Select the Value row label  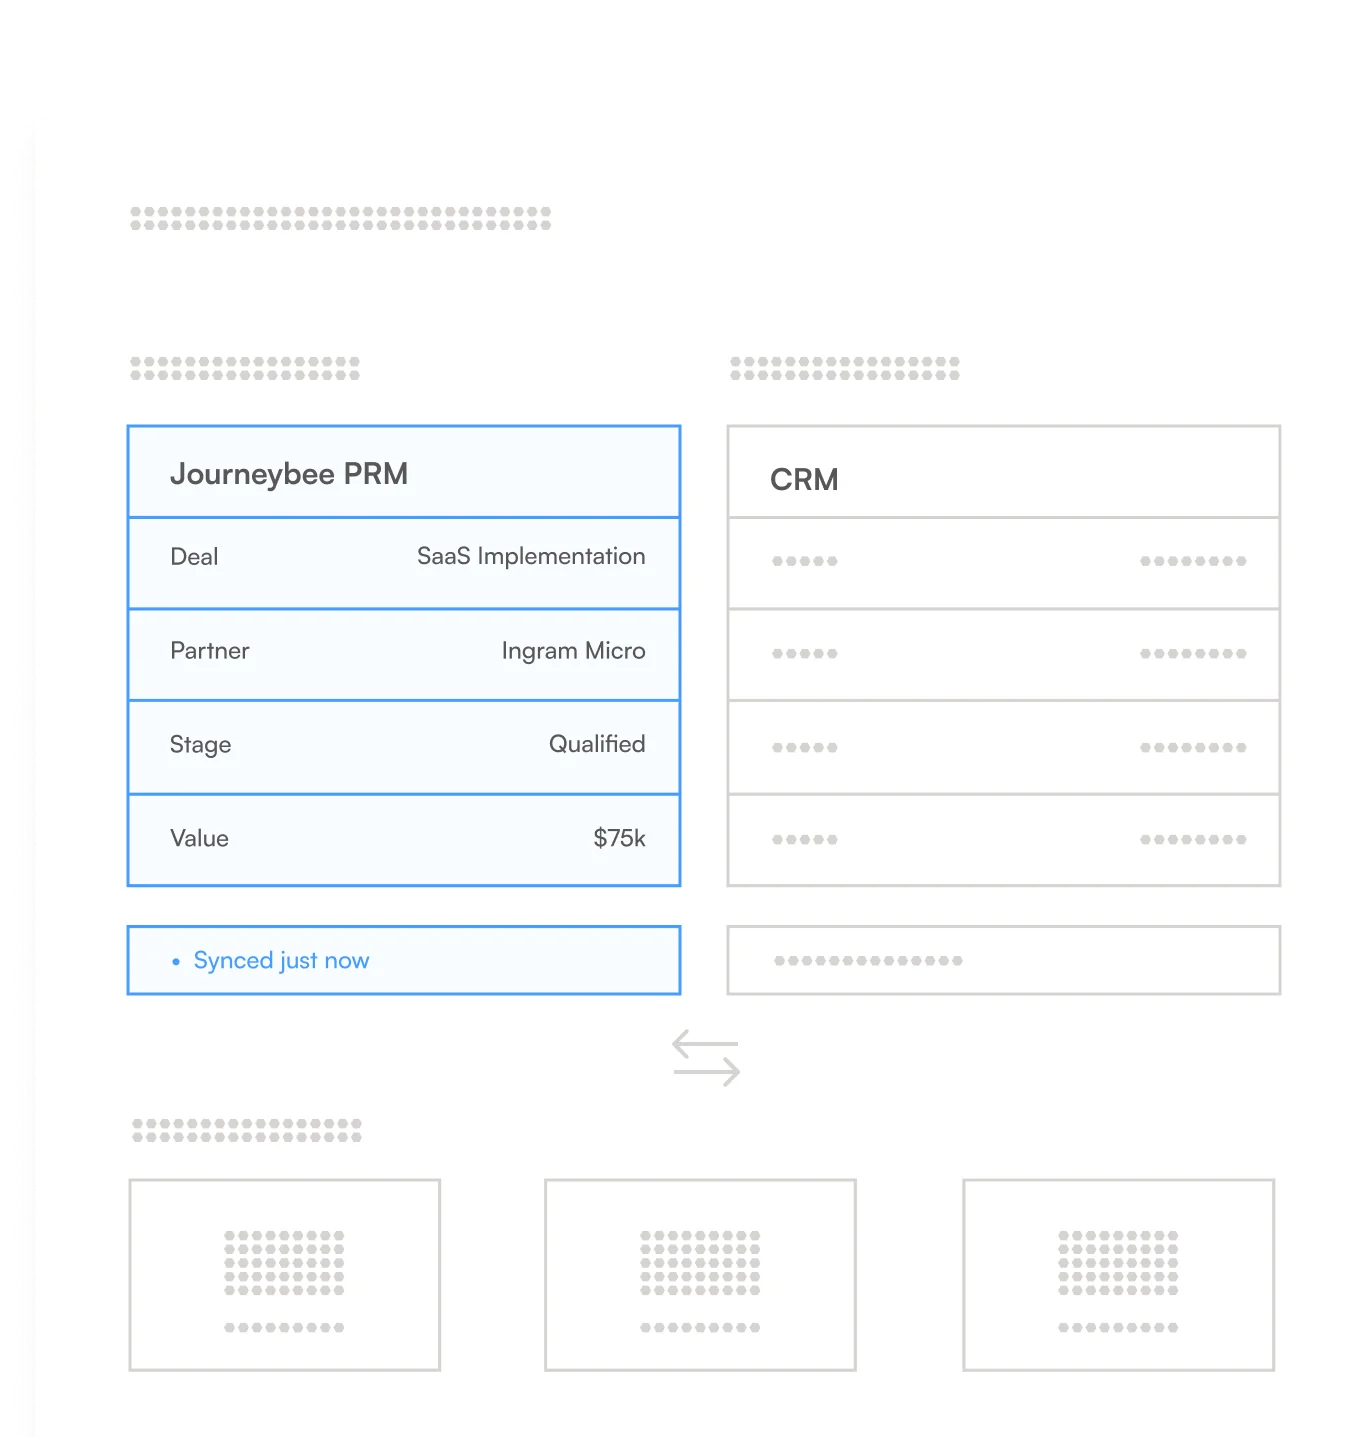point(199,838)
